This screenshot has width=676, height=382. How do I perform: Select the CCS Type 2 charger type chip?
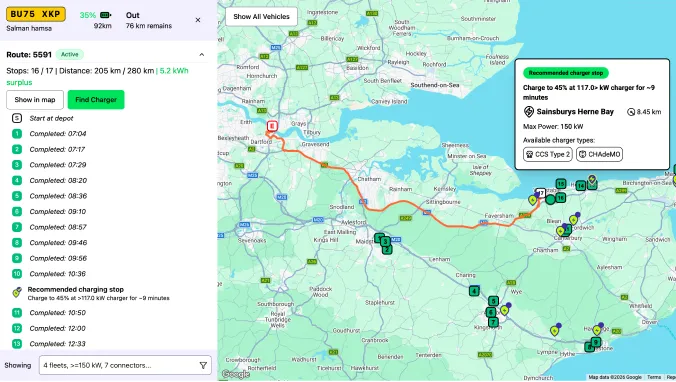coord(548,154)
